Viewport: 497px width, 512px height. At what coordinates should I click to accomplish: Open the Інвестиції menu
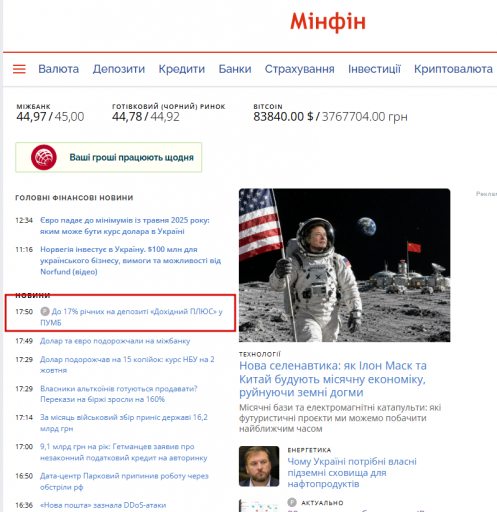click(374, 69)
